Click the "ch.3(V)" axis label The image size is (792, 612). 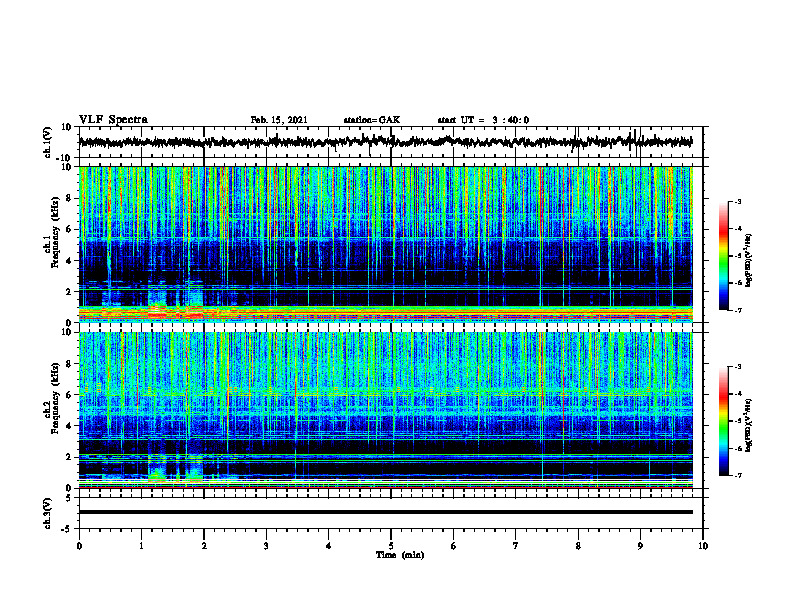[x=48, y=514]
